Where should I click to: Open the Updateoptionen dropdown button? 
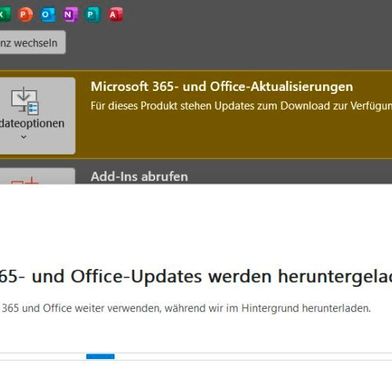tap(37, 116)
